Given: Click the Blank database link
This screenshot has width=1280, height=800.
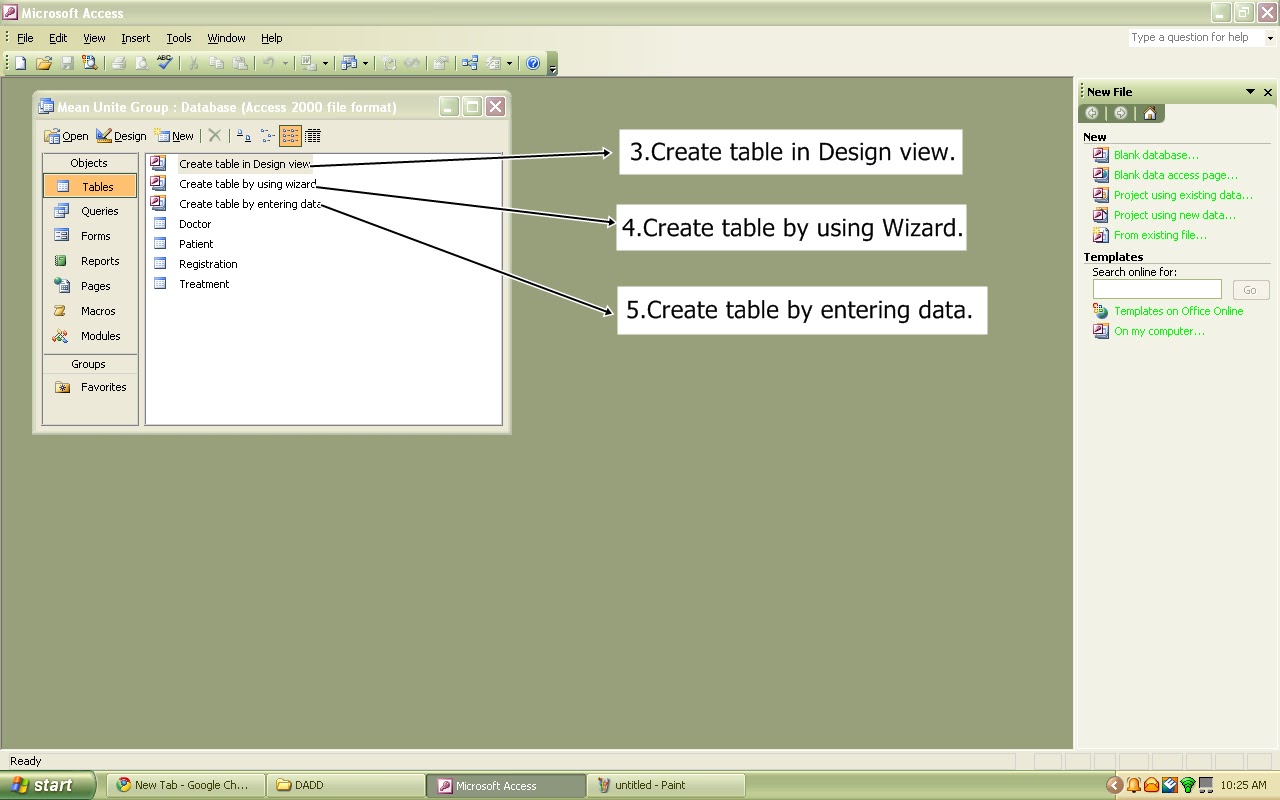Looking at the screenshot, I should coord(1156,155).
